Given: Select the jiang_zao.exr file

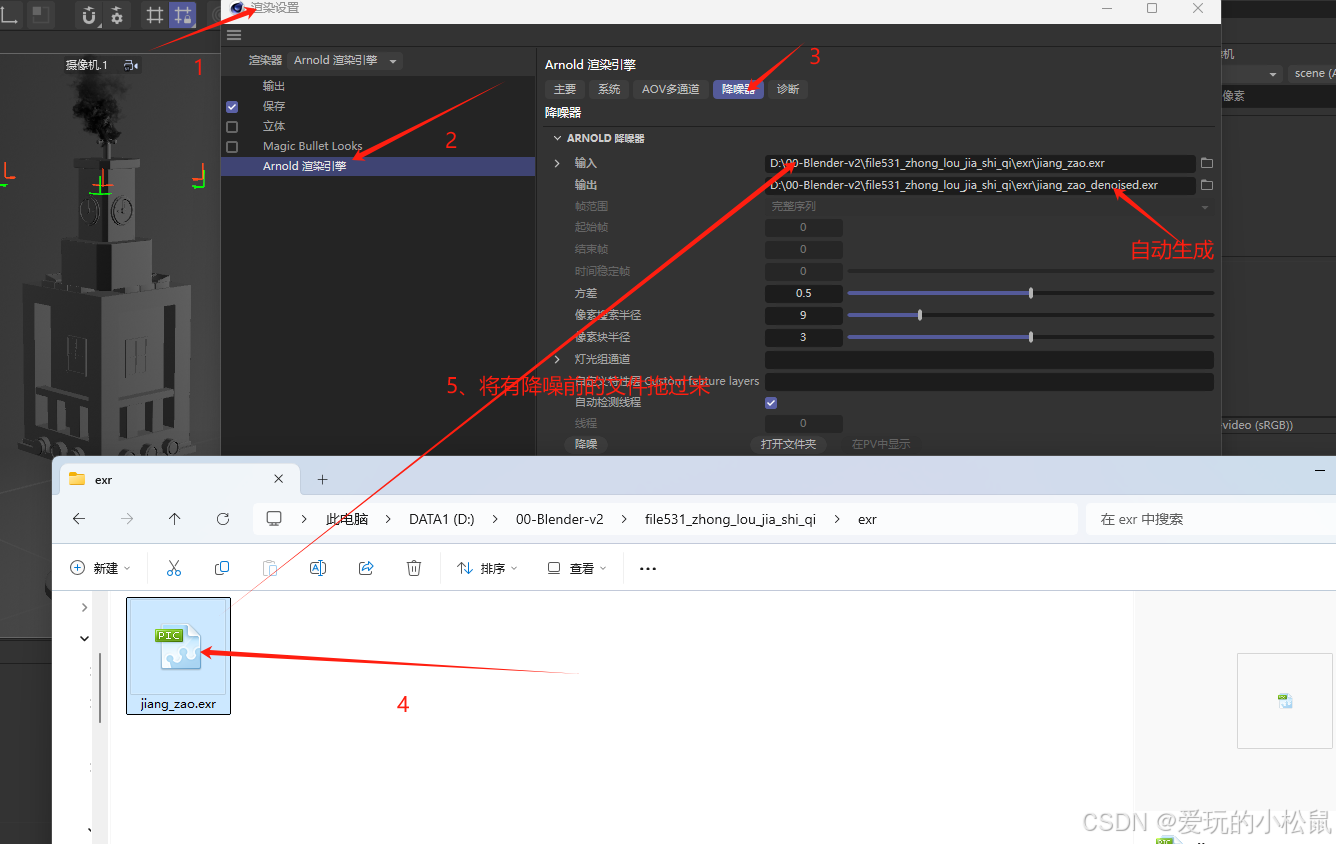Looking at the screenshot, I should (179, 656).
